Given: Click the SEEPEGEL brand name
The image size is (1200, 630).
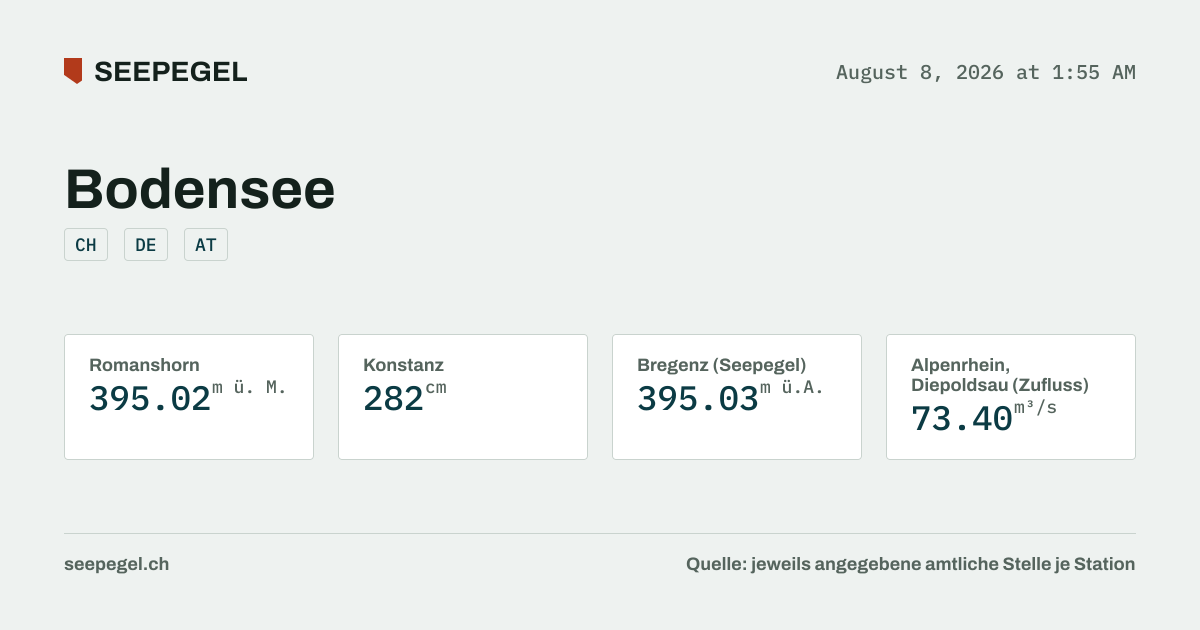Looking at the screenshot, I should (x=170, y=72).
